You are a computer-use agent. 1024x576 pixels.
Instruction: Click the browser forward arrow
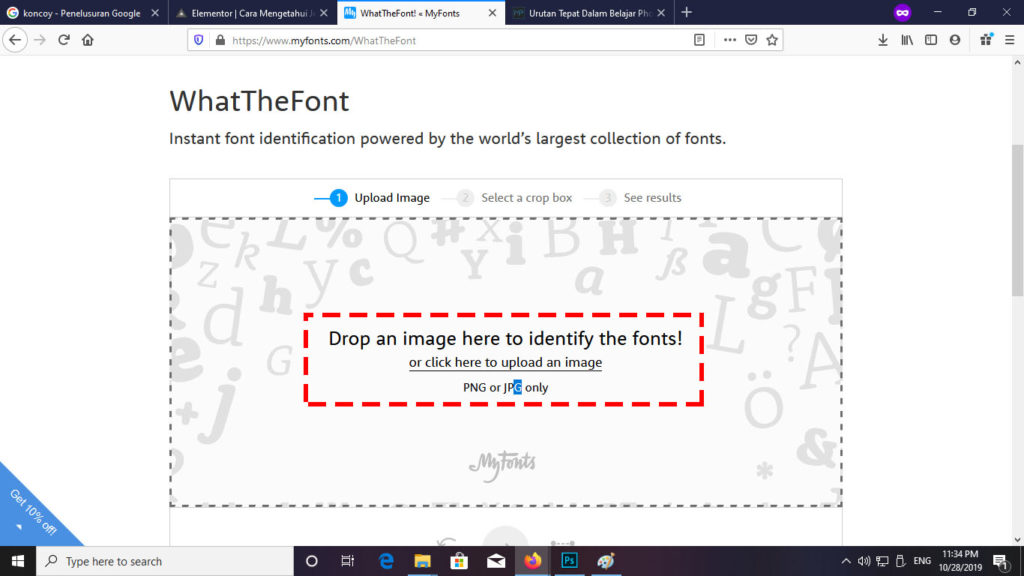pyautogui.click(x=40, y=40)
